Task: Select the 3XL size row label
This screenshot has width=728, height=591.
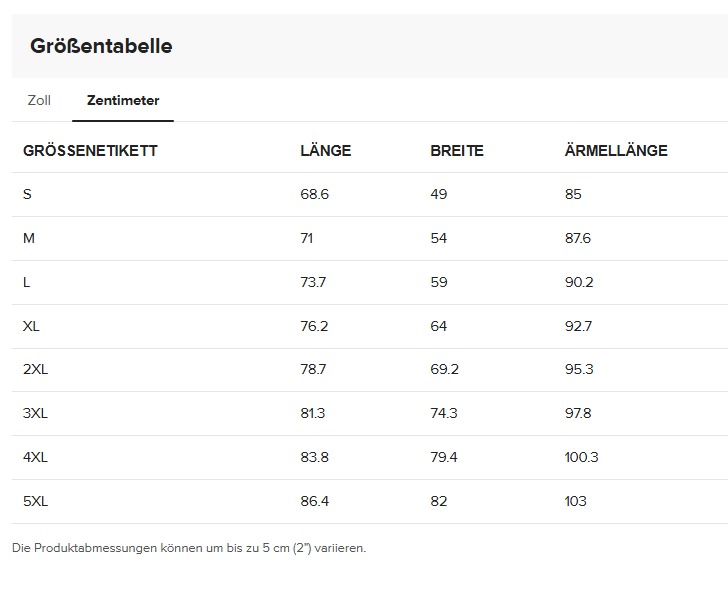Action: point(35,413)
